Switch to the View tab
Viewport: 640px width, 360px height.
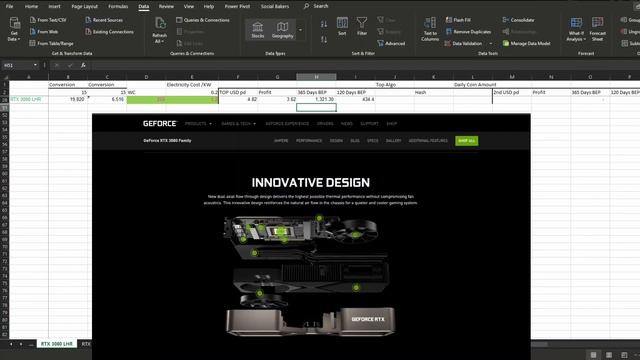(189, 7)
